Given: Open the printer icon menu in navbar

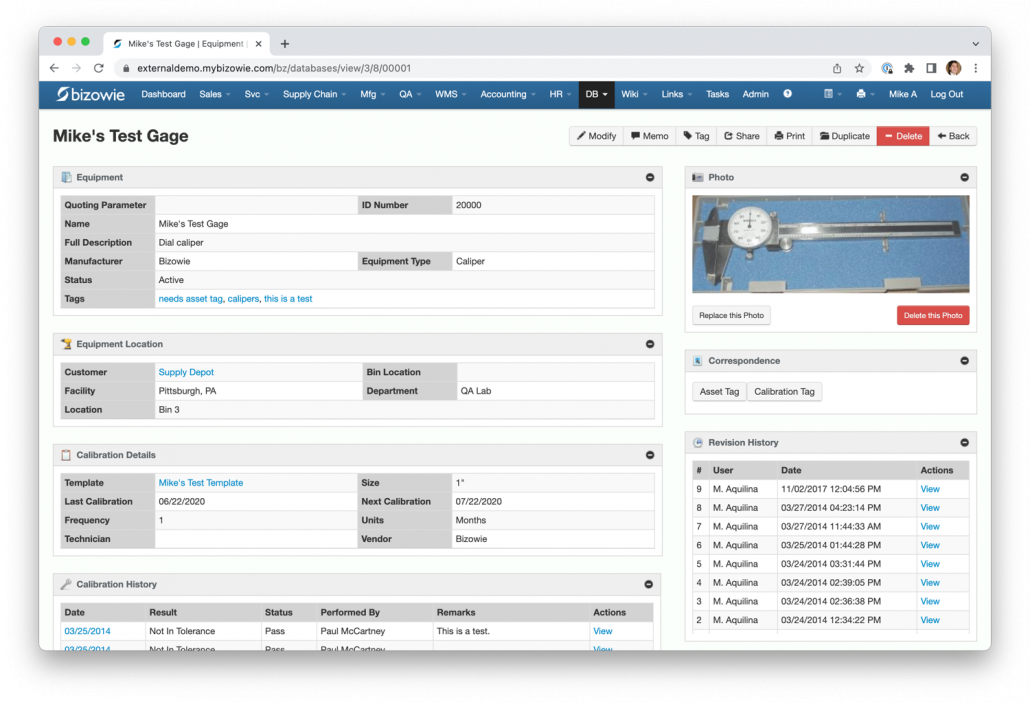Looking at the screenshot, I should [x=864, y=94].
